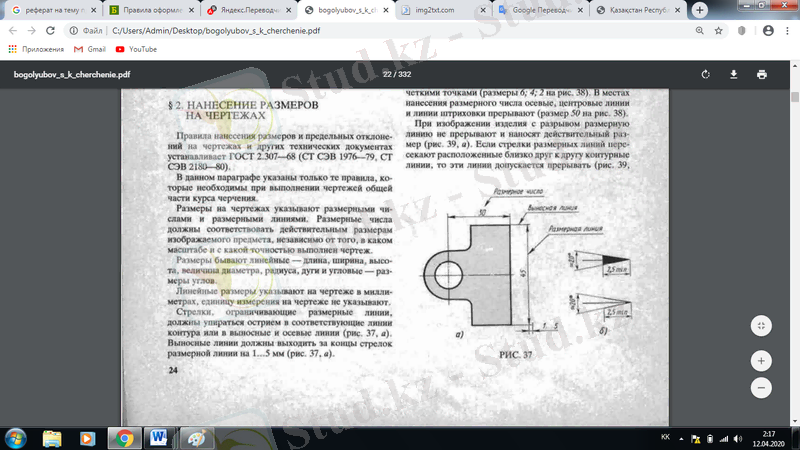The width and height of the screenshot is (800, 450).
Task: Close the bogolyubov PDF tab
Action: click(x=386, y=10)
